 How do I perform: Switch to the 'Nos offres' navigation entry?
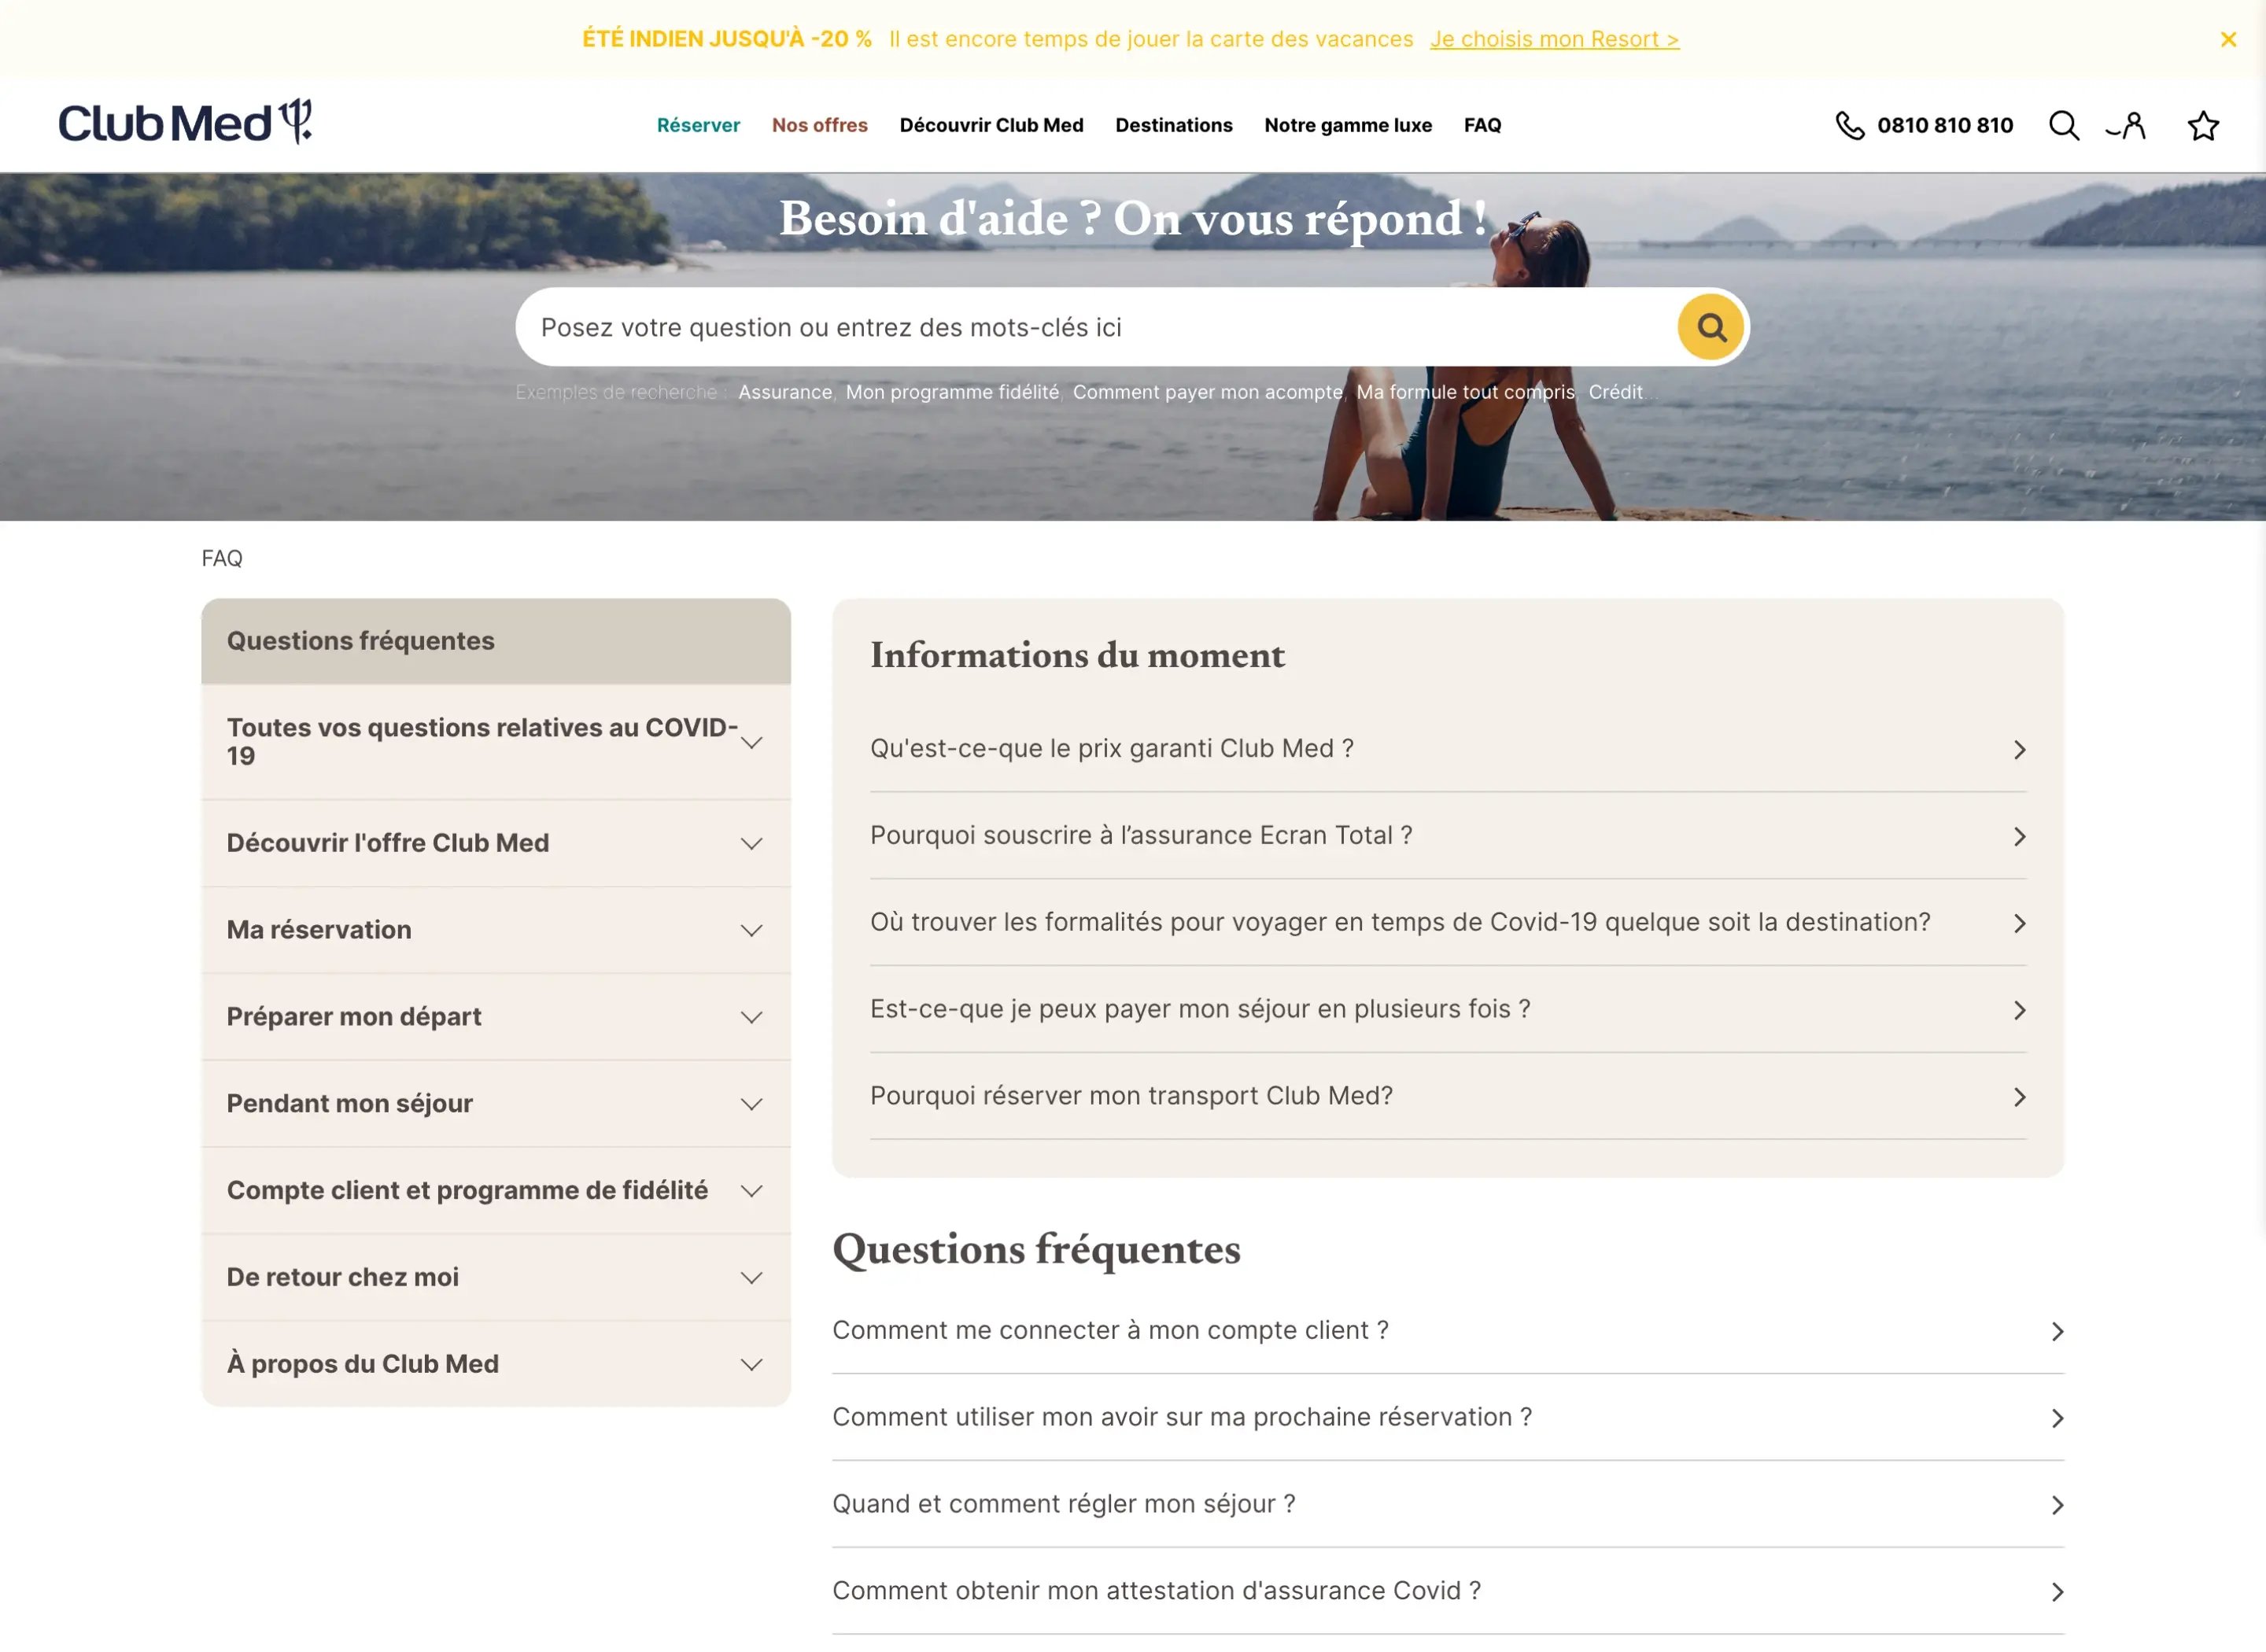coord(819,125)
